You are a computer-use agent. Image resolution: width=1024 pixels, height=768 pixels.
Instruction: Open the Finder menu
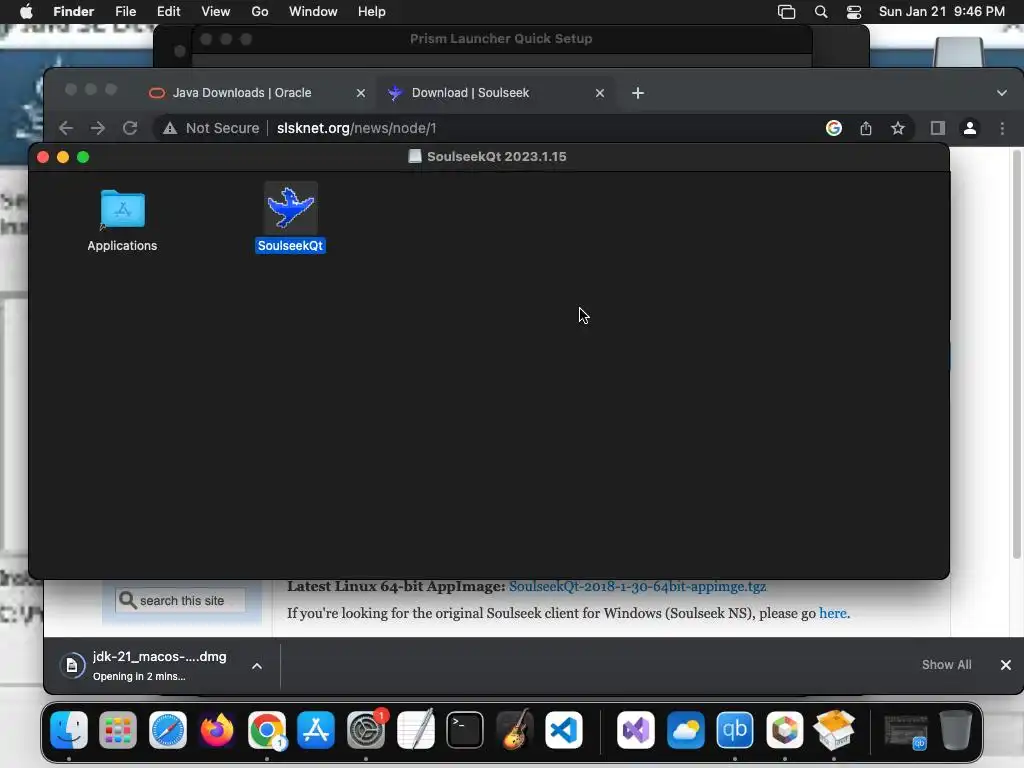coord(74,12)
